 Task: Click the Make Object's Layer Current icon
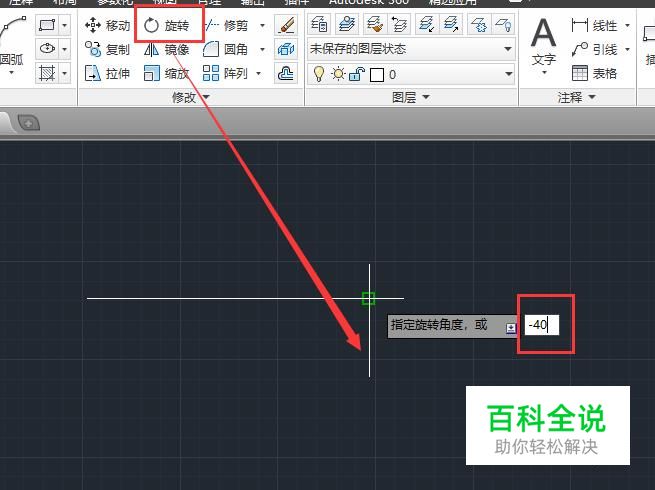[x=347, y=25]
